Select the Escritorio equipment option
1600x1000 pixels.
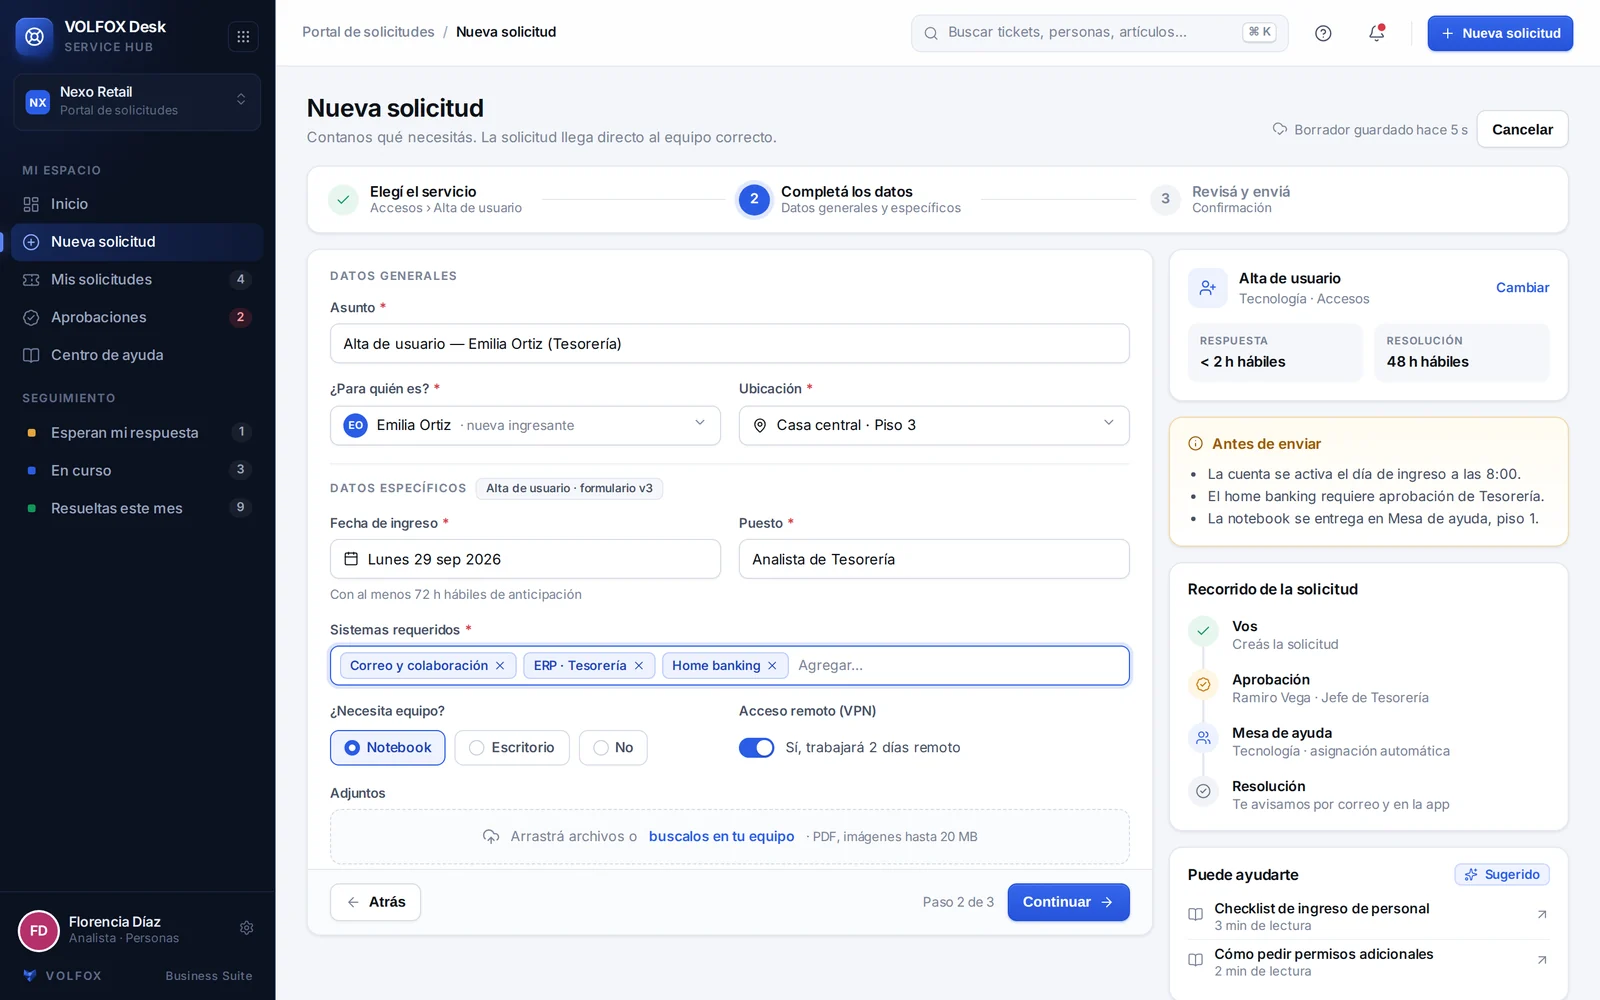point(512,748)
